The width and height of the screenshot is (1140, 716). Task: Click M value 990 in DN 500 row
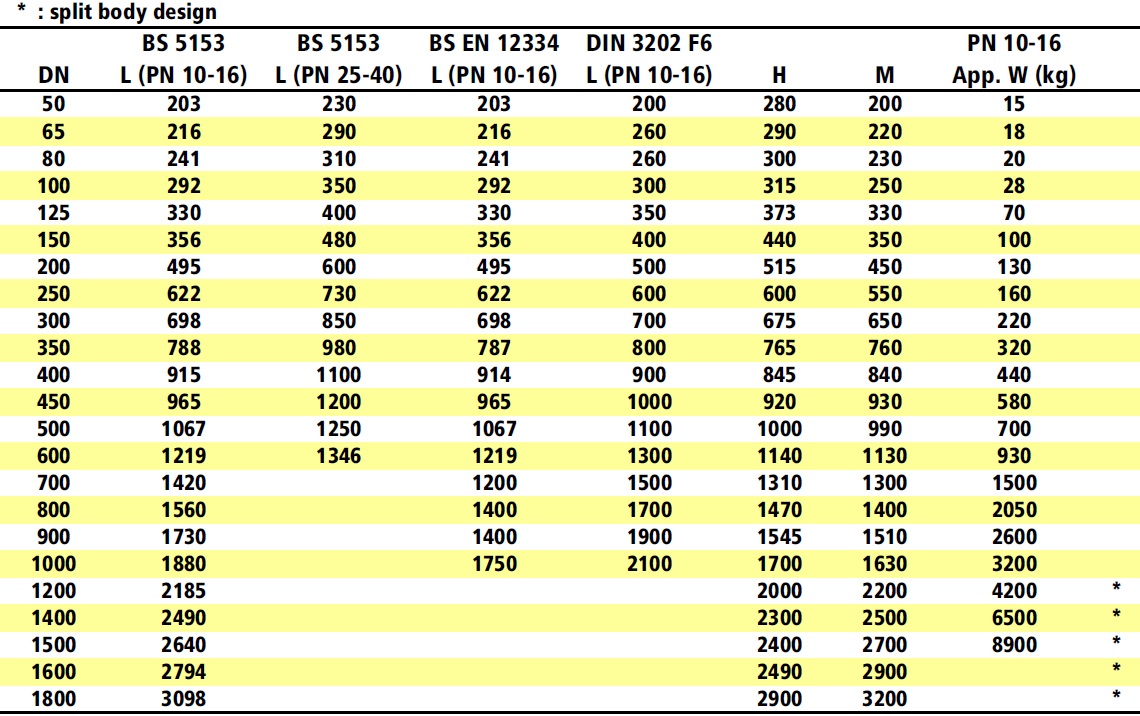coord(885,428)
